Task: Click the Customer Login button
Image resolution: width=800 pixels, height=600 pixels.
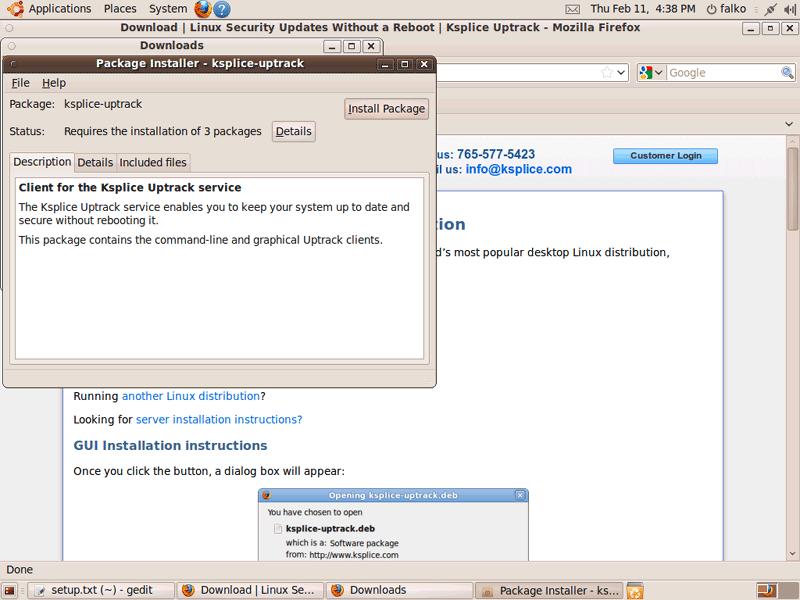Action: 665,156
